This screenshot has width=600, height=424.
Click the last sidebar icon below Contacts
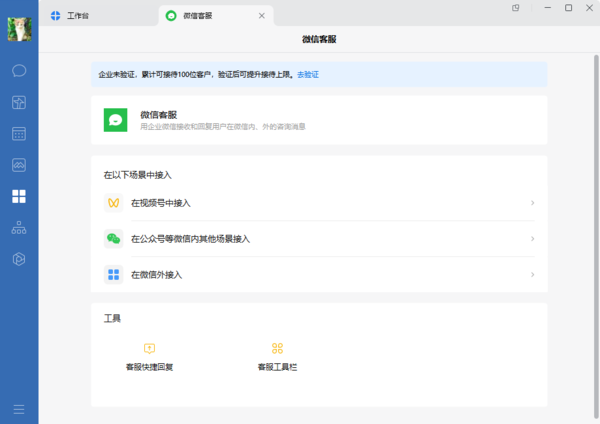coord(19,259)
